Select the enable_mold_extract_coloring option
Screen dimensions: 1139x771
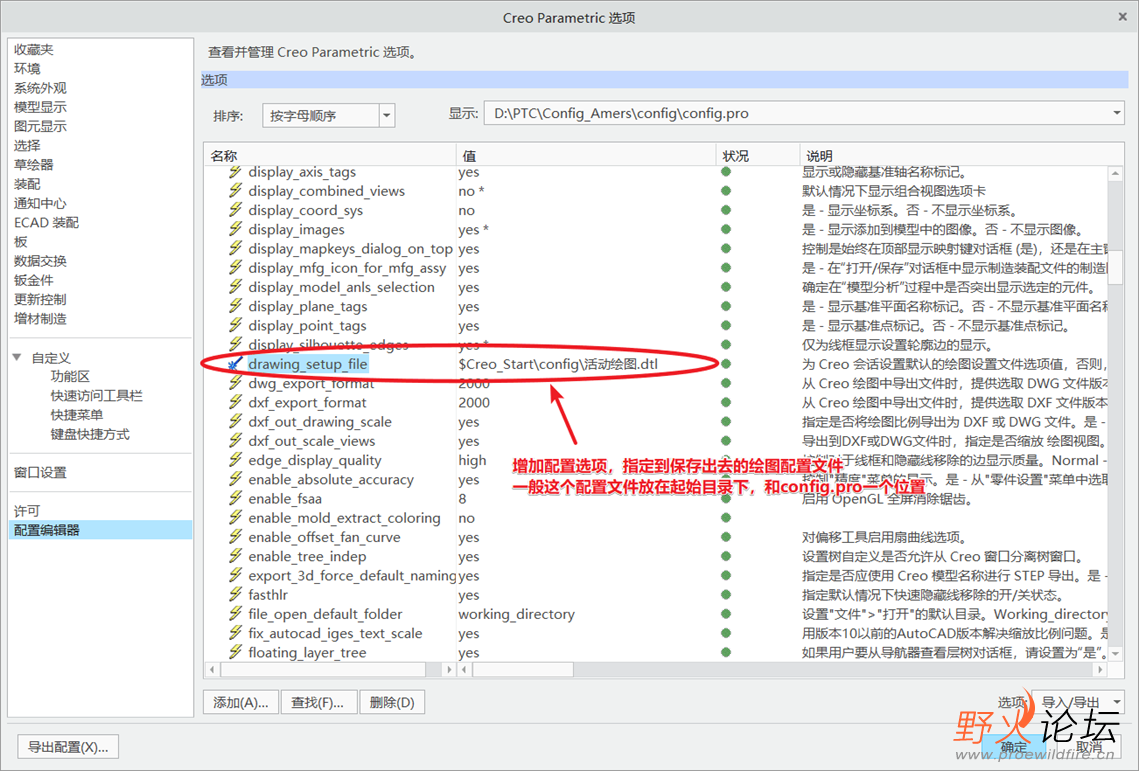[344, 518]
